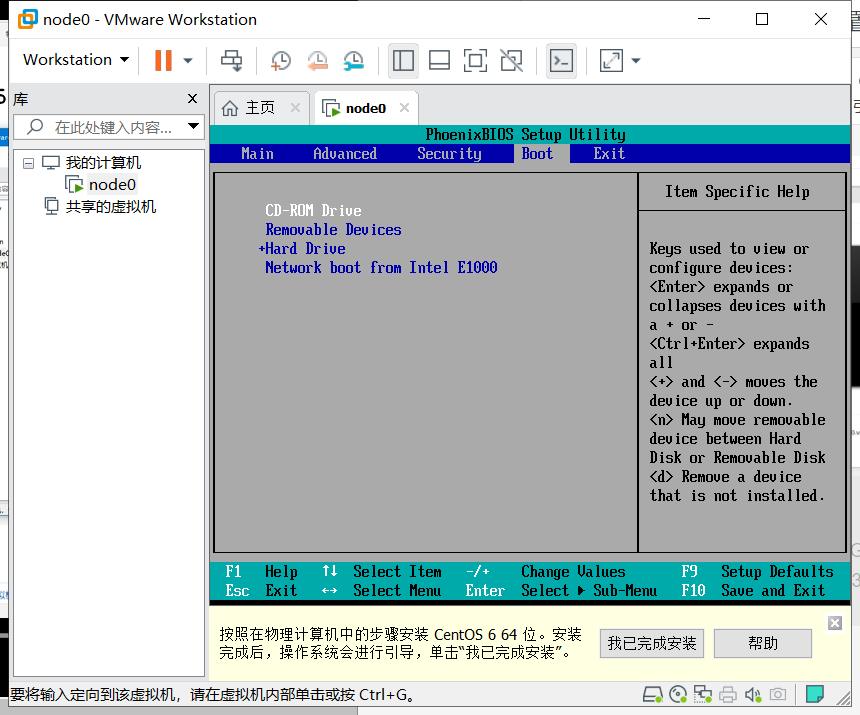Click the virtual sound card status icon
860x715 pixels.
point(751,694)
